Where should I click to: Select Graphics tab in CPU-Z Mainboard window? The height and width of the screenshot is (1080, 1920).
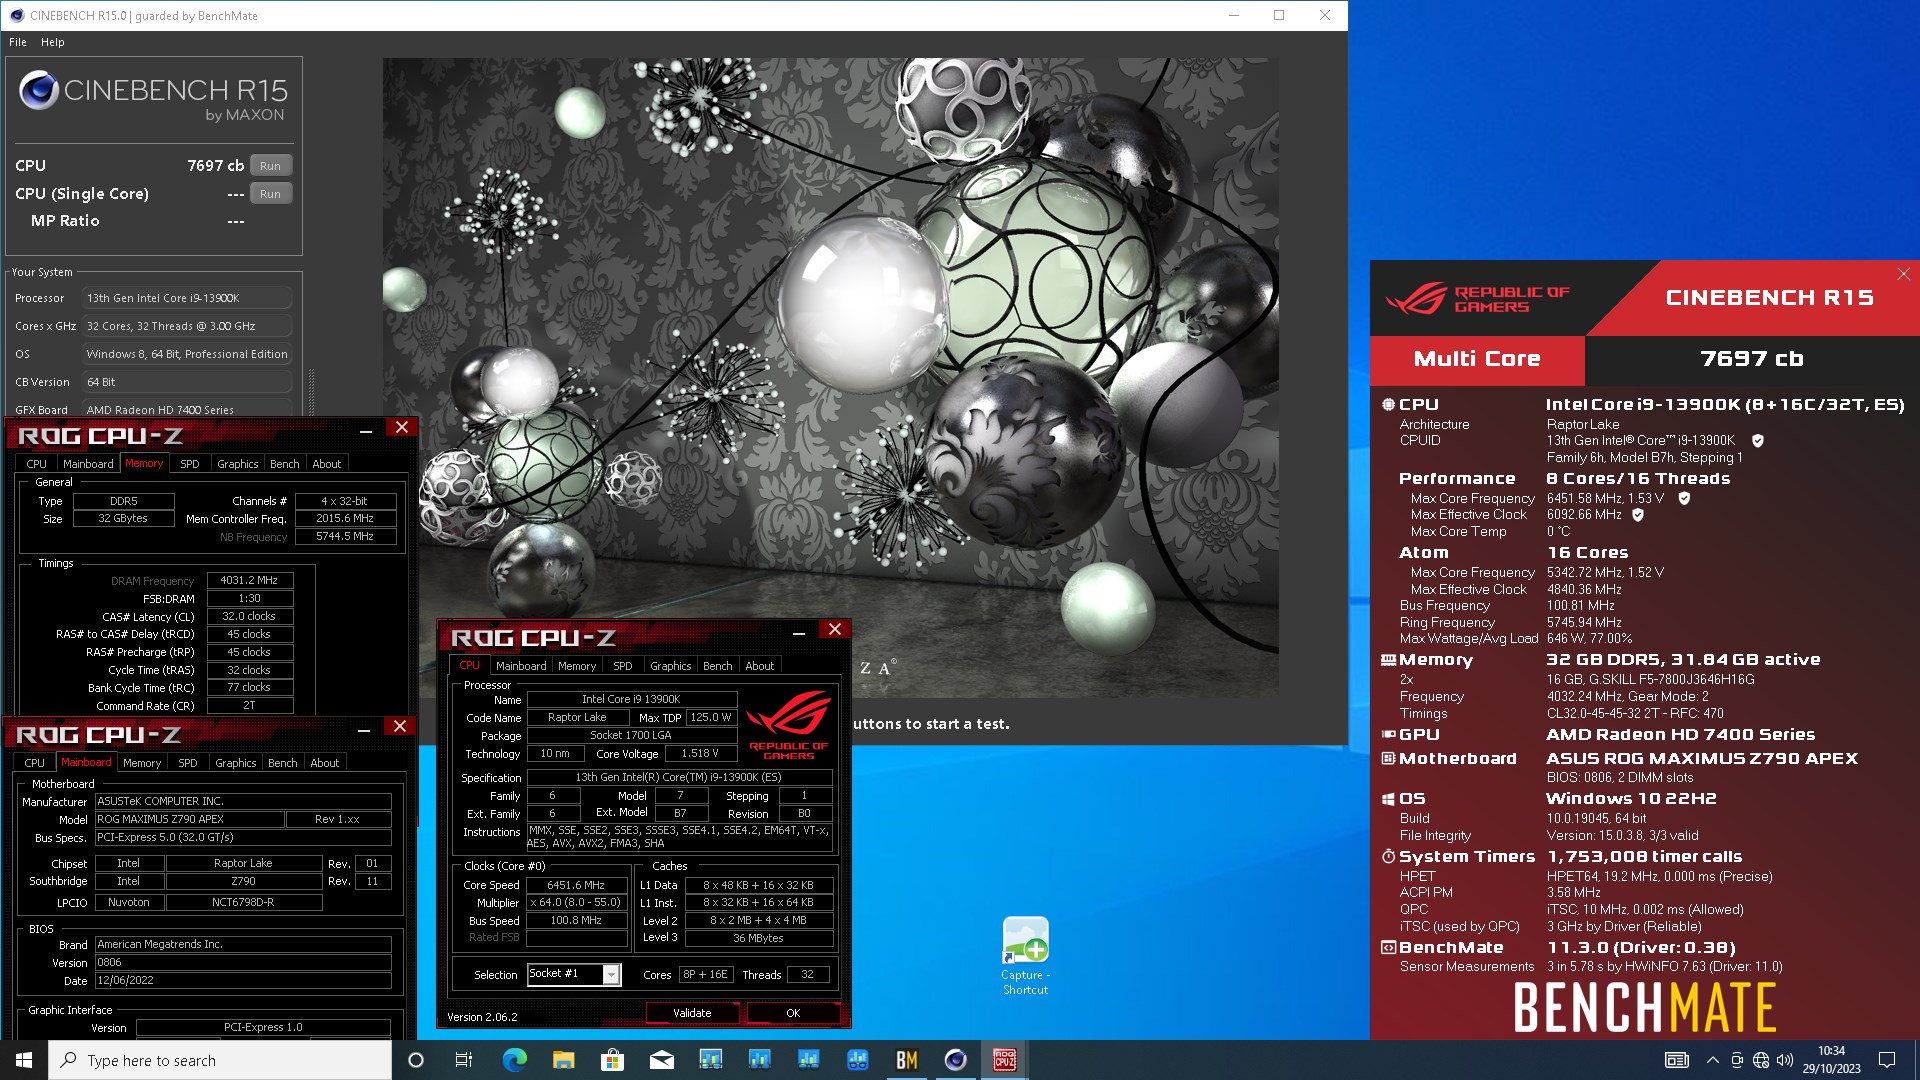point(236,763)
